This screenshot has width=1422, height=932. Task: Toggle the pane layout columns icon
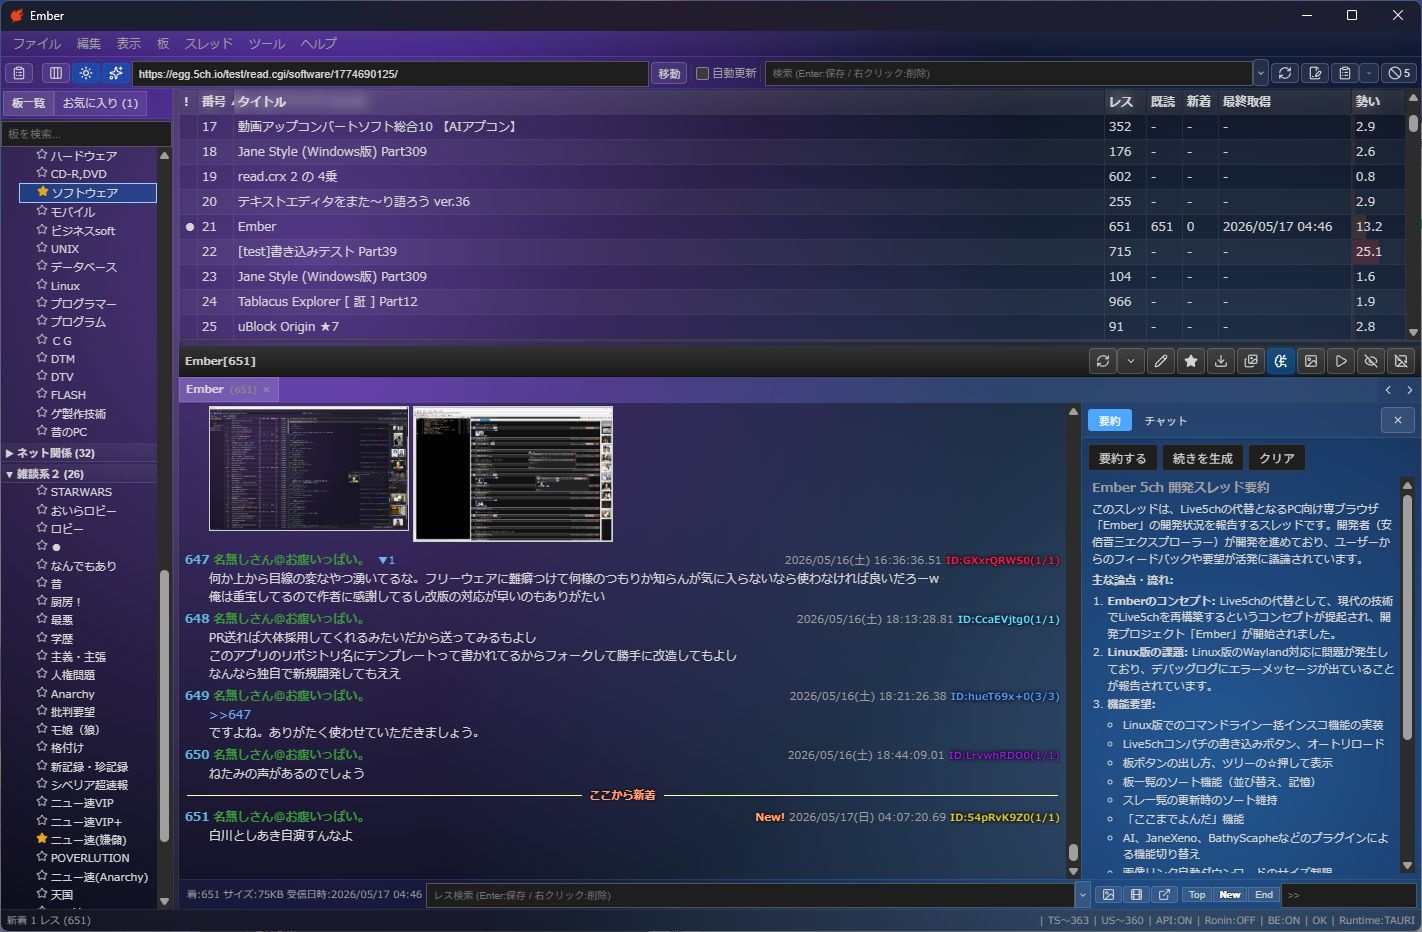pyautogui.click(x=56, y=73)
